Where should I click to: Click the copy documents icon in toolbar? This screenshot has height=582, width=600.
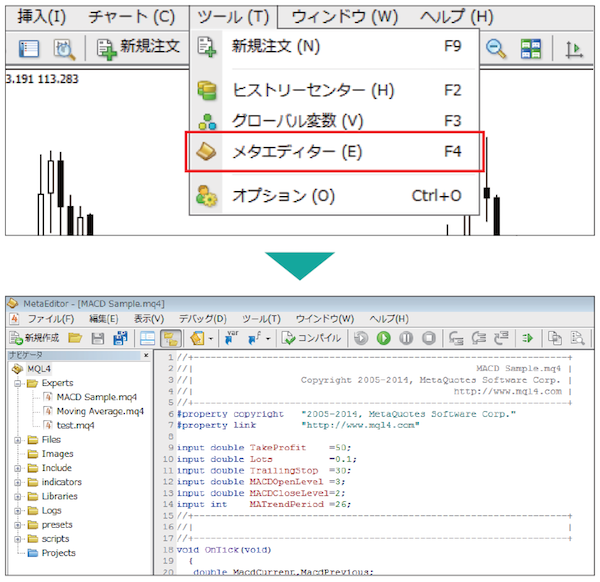coord(554,338)
